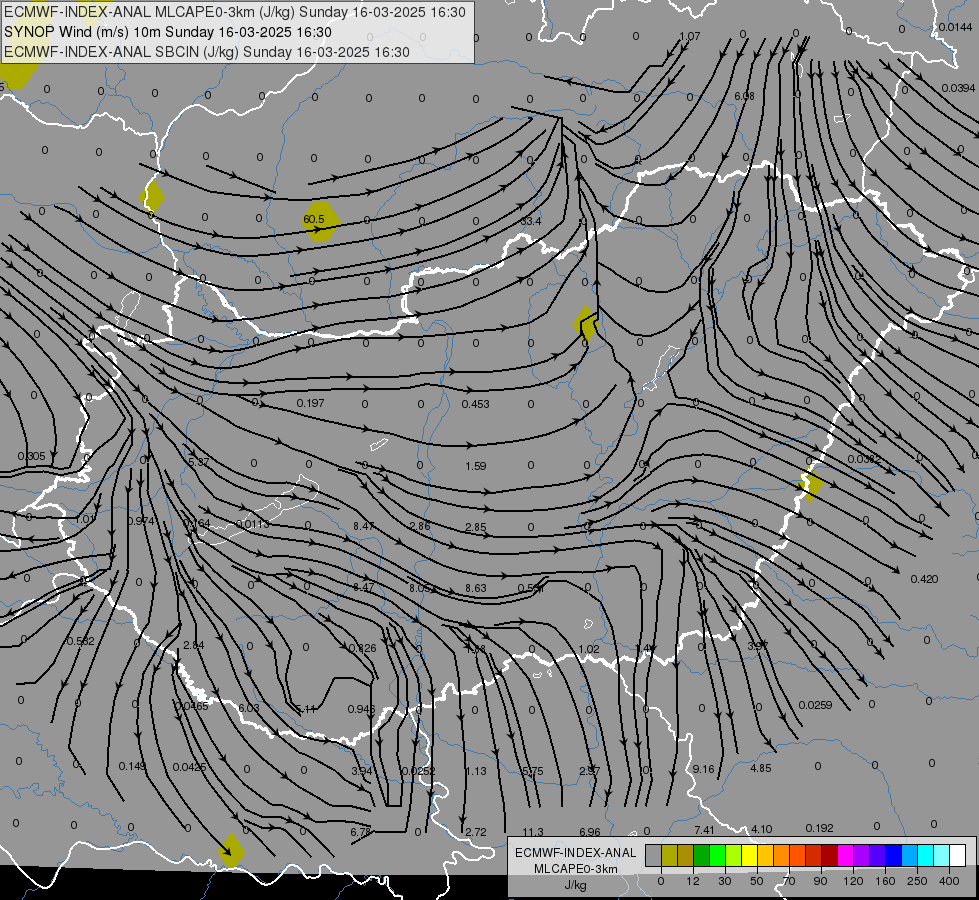Click the grid value 1.07
The height and width of the screenshot is (900, 979).
tap(689, 36)
